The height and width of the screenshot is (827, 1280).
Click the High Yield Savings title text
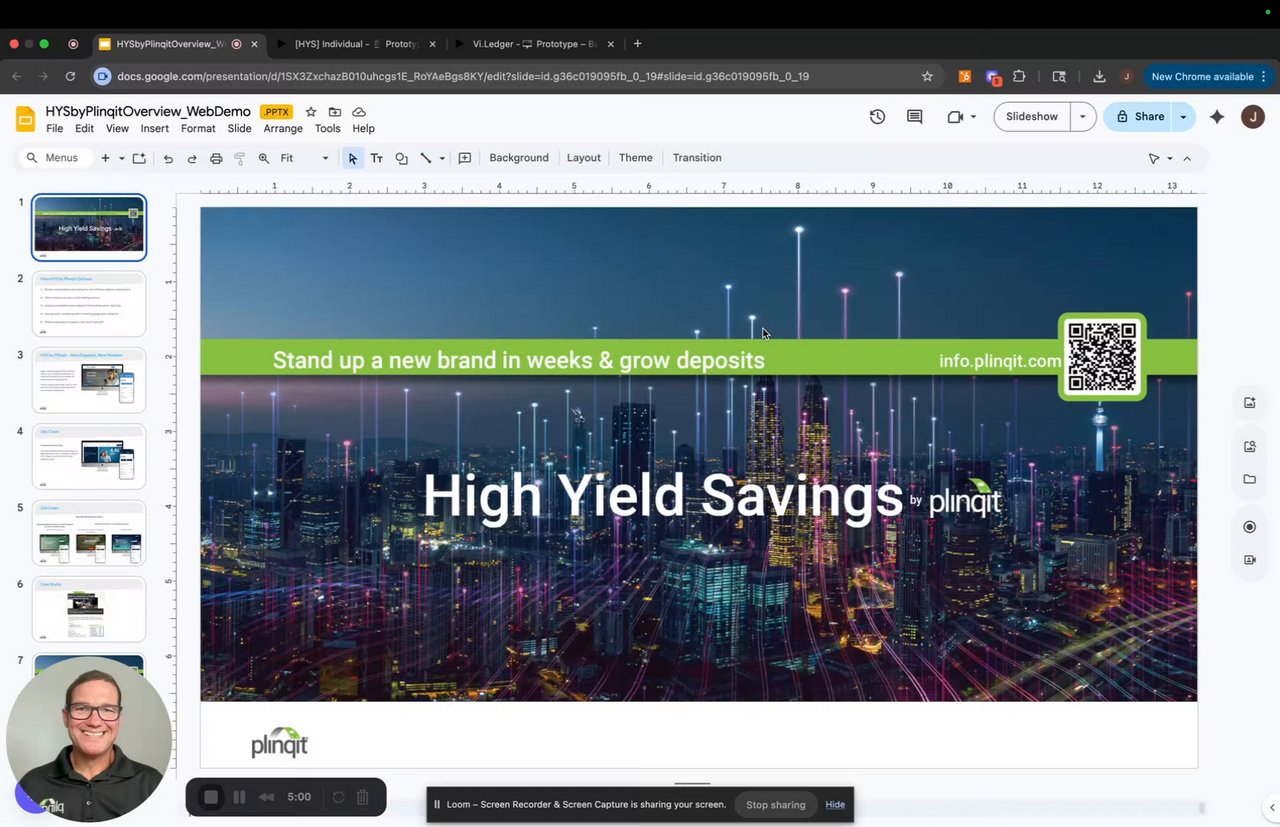point(662,496)
